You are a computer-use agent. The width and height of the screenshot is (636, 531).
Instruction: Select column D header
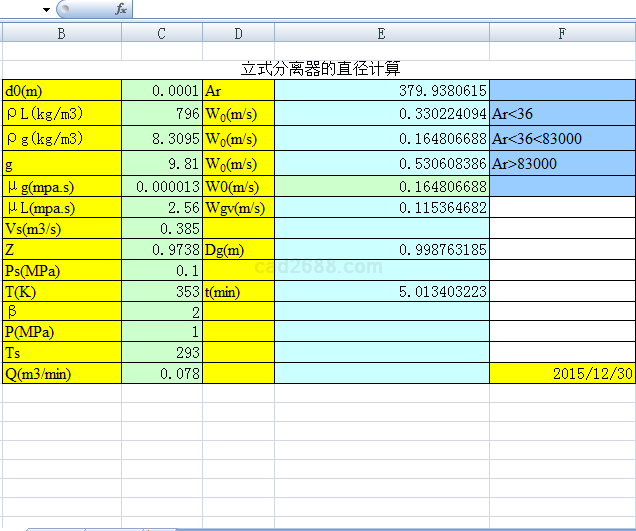click(238, 34)
